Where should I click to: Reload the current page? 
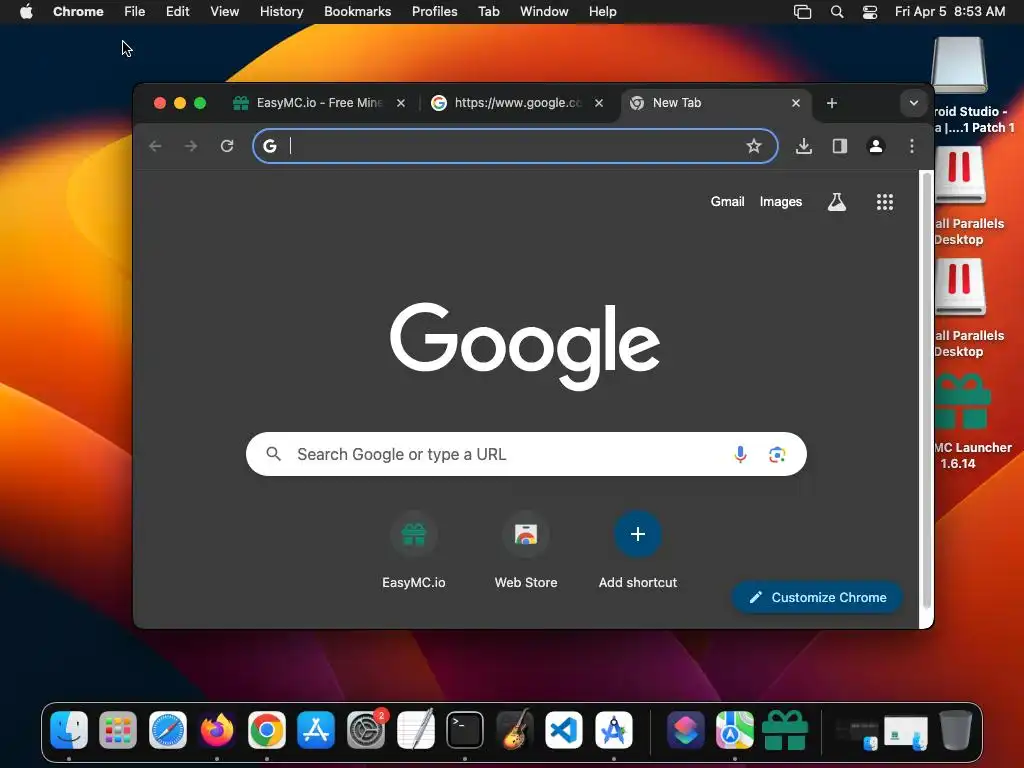227,146
